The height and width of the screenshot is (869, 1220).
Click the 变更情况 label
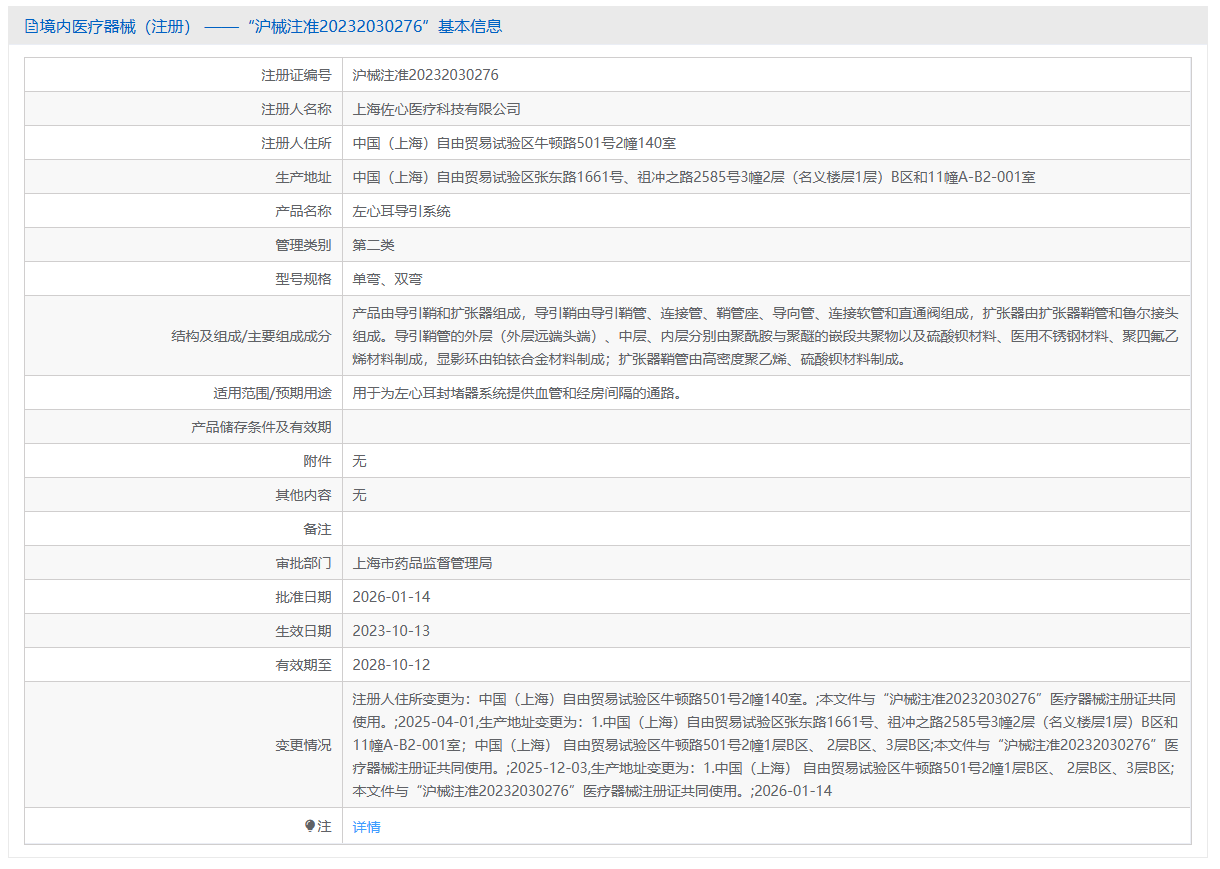303,745
